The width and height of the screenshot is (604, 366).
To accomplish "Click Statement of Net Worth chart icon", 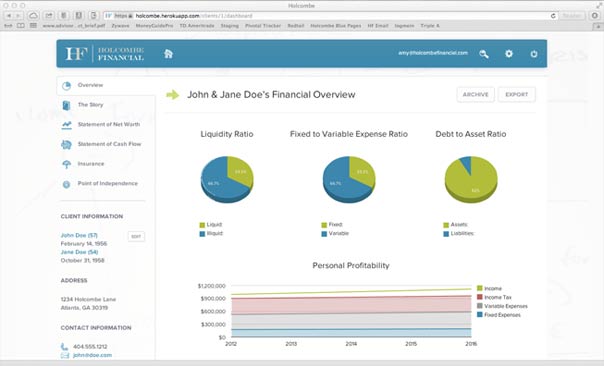I will (67, 125).
